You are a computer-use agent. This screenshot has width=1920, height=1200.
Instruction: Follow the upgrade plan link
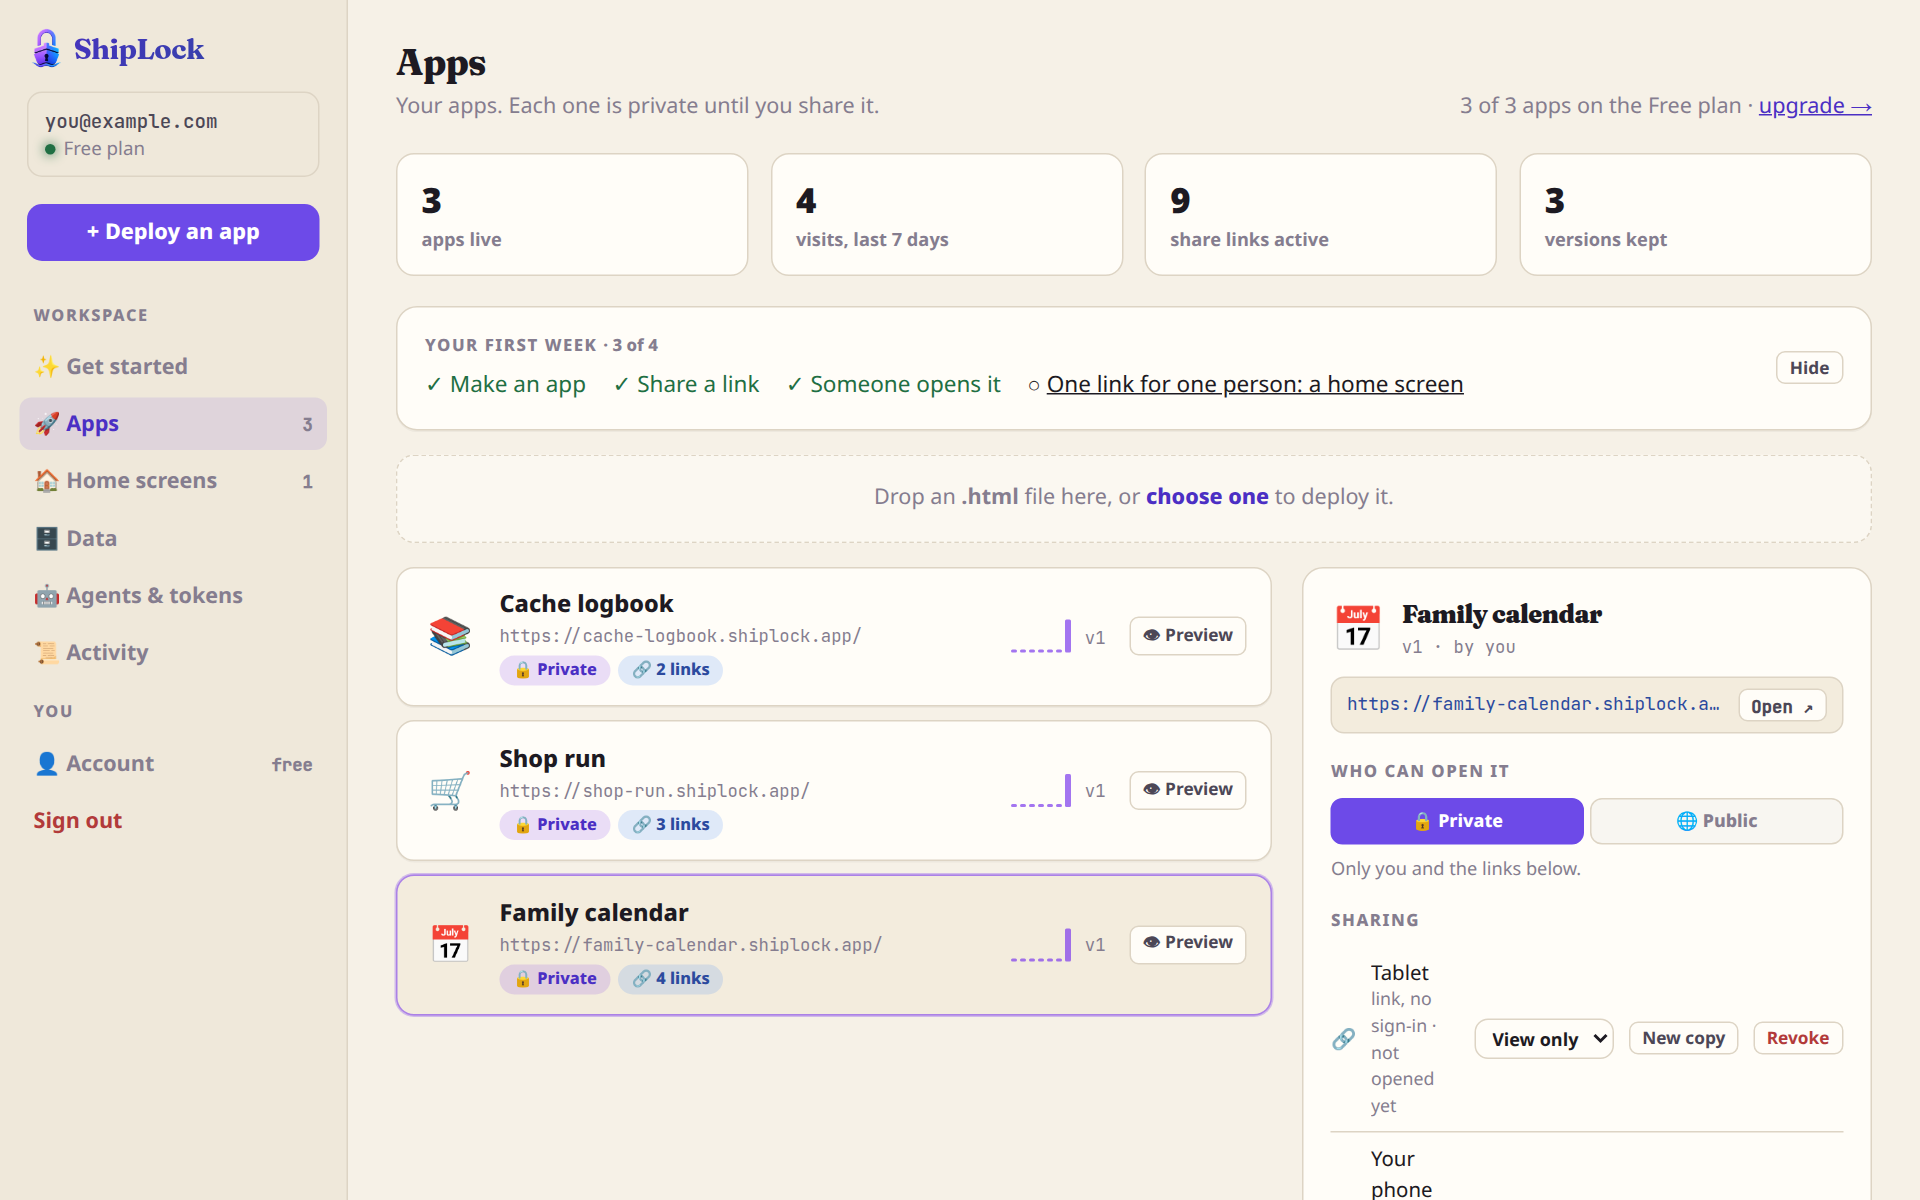click(1815, 106)
